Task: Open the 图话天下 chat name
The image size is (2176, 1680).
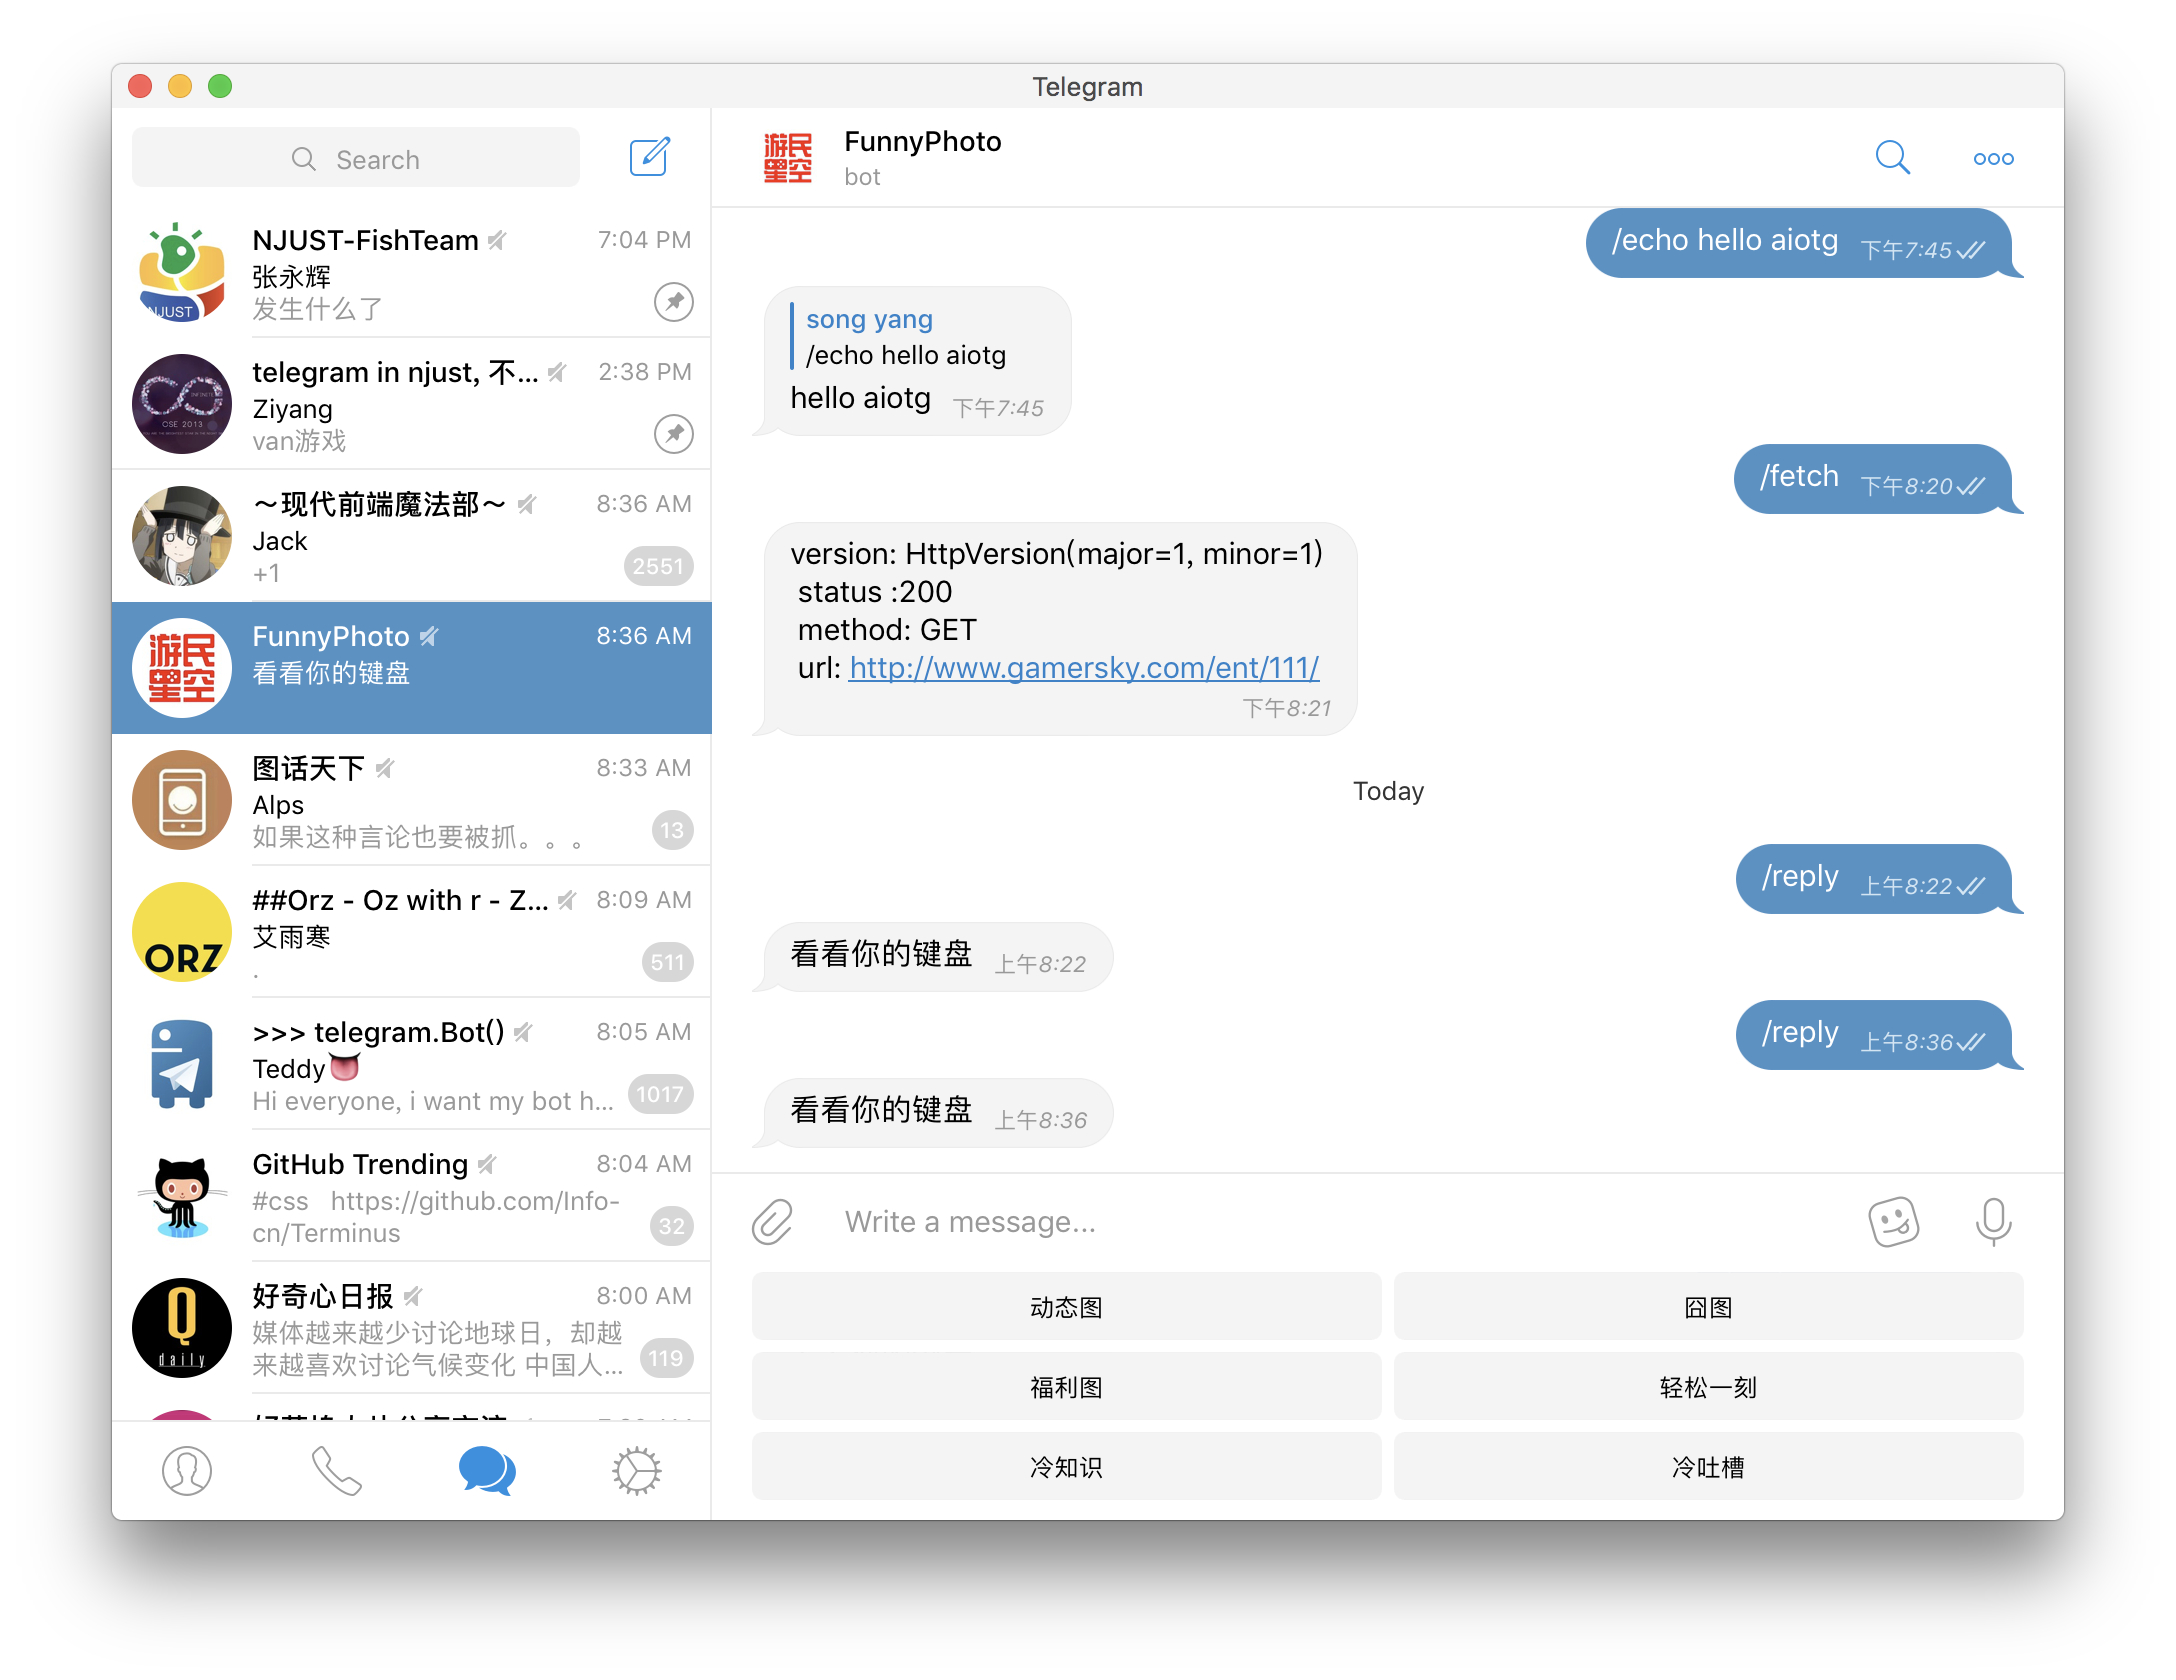Action: (308, 768)
